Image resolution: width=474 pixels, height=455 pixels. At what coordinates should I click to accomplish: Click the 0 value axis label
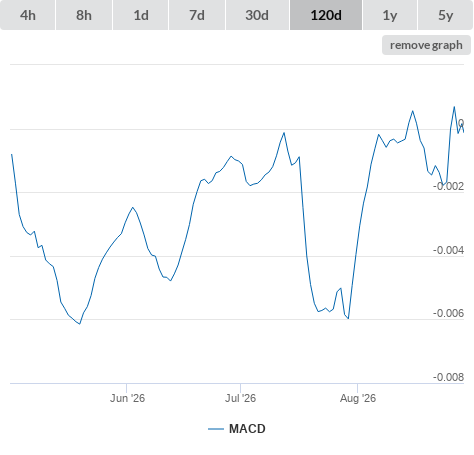click(461, 123)
